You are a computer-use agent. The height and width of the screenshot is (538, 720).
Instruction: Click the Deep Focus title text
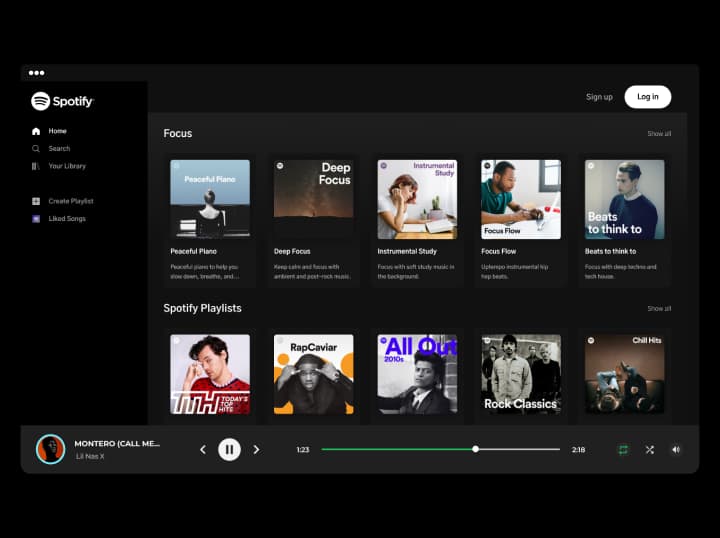click(292, 252)
